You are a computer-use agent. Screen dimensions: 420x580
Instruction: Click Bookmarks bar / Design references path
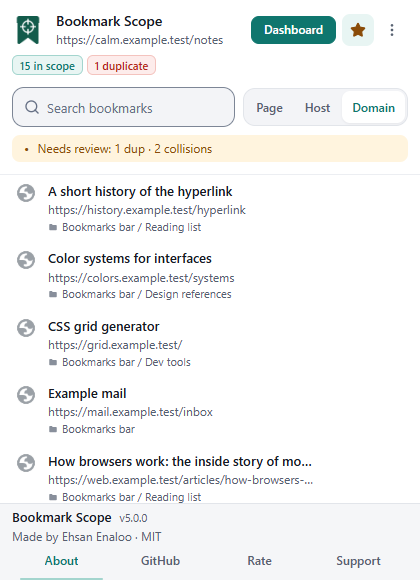coord(147,294)
